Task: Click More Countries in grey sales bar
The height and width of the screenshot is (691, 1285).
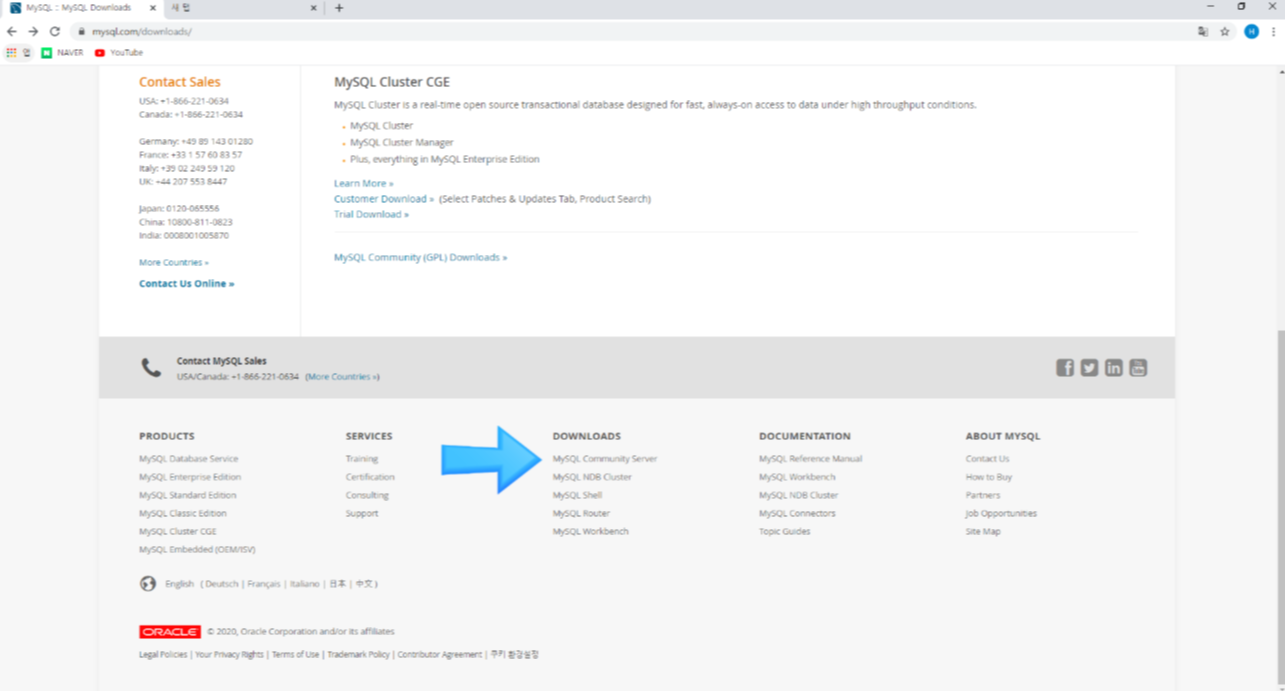Action: click(342, 377)
